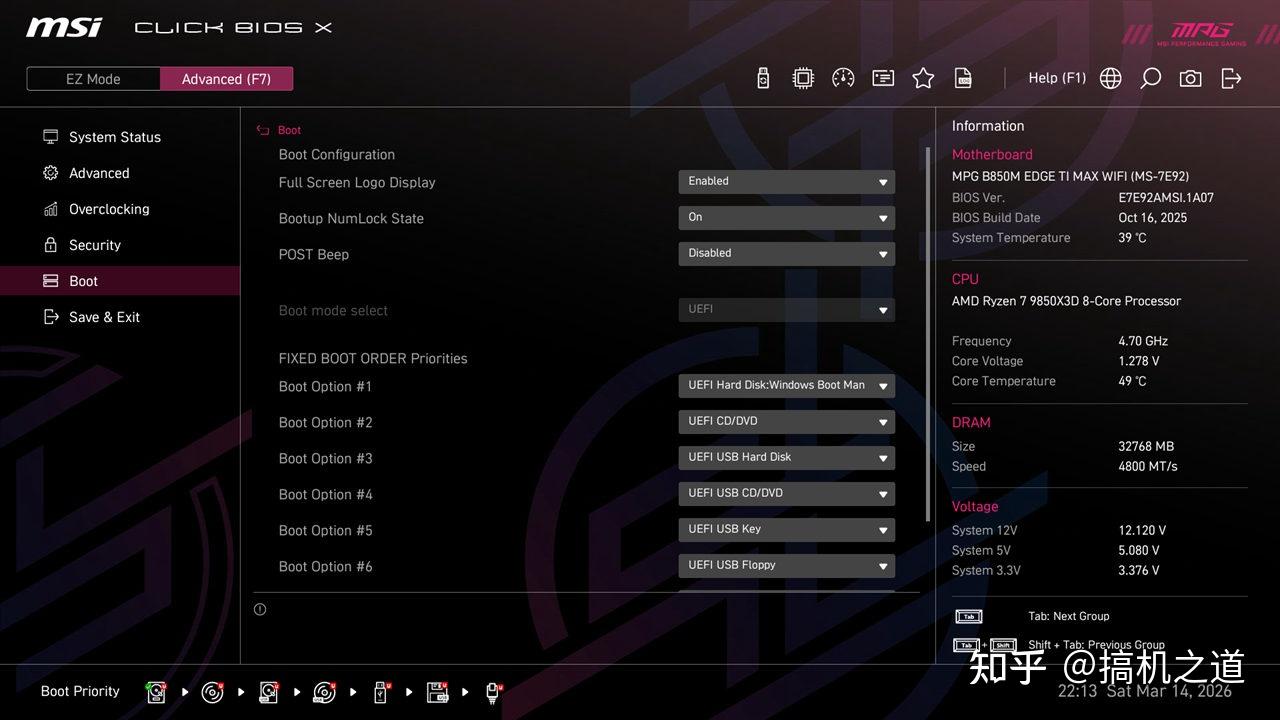Viewport: 1280px width, 720px height.
Task: Open Boot Option #3 UEFI USB Hard Disk dropdown
Action: (786, 458)
